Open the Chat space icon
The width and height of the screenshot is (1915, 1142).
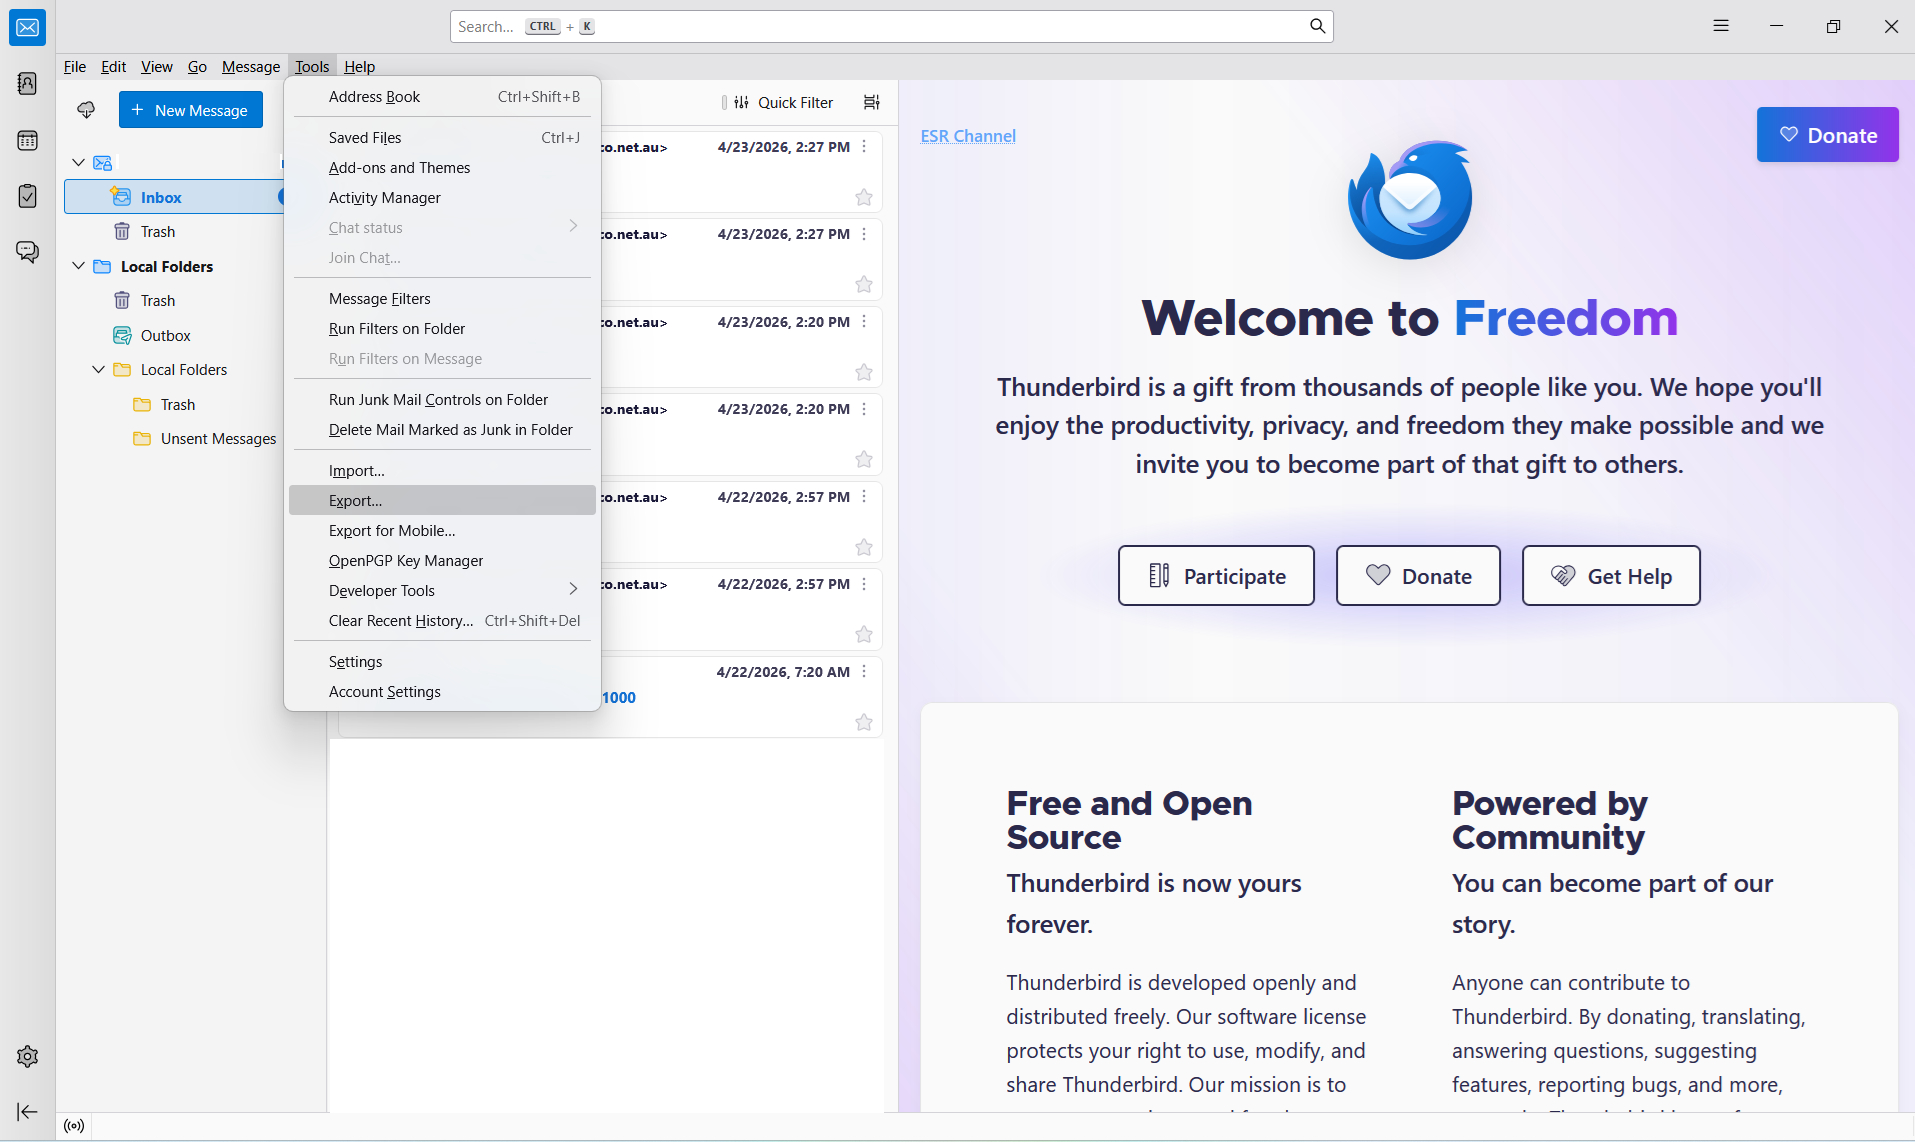27,252
